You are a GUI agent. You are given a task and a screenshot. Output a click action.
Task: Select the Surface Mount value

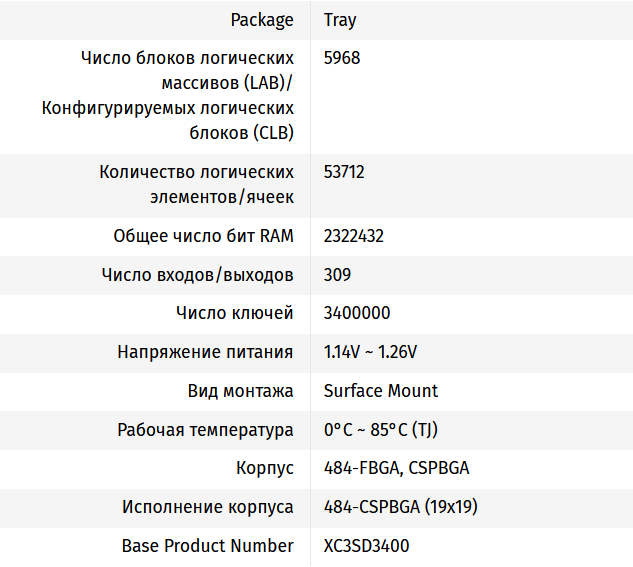click(x=381, y=391)
